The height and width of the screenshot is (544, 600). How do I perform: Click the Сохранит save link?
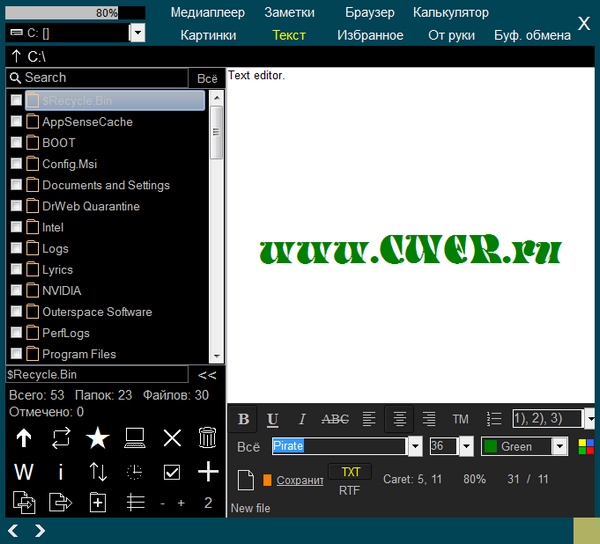300,480
